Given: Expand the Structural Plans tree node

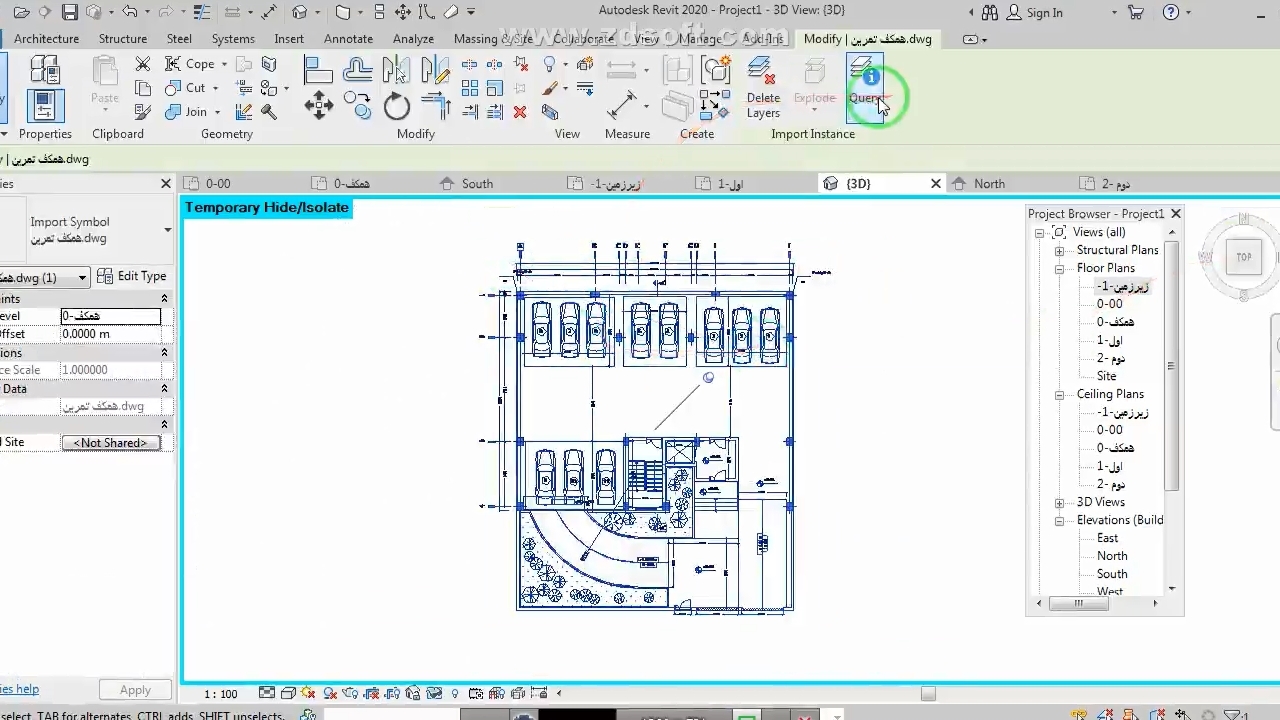Looking at the screenshot, I should [x=1059, y=250].
